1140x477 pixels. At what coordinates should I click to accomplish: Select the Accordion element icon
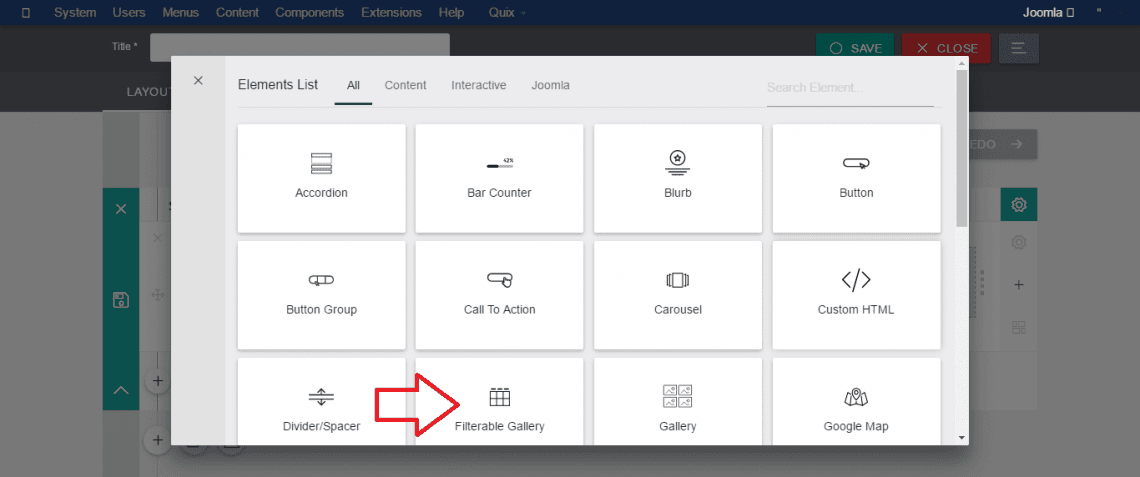(321, 164)
